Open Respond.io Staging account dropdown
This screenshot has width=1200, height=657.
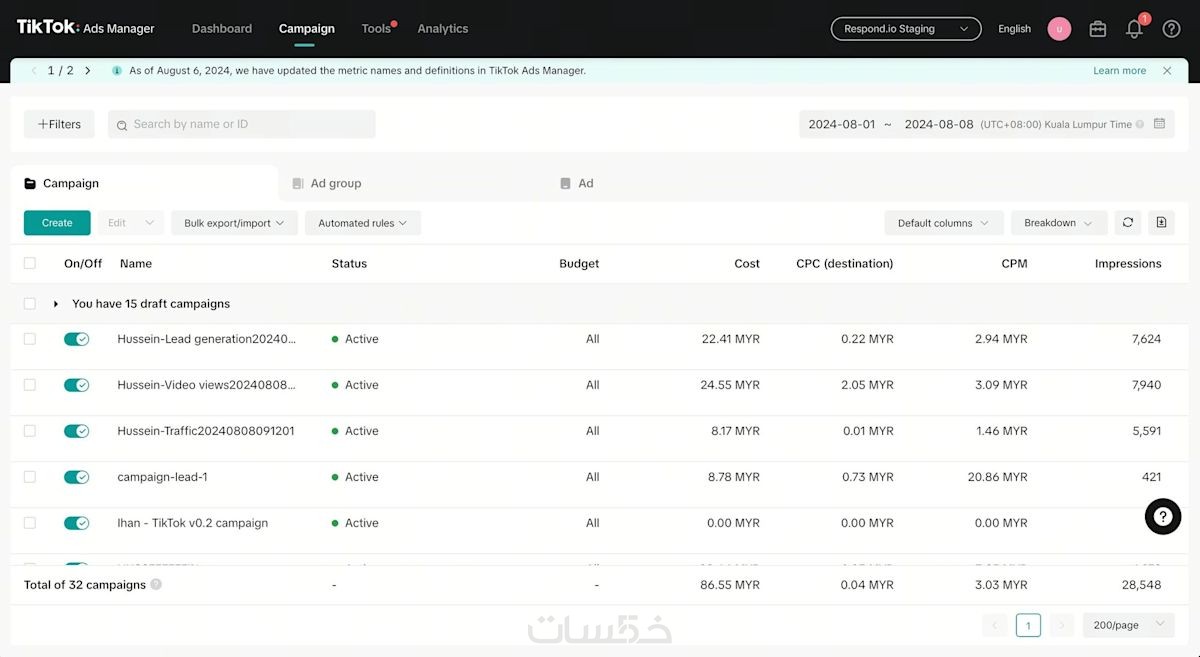(x=906, y=29)
